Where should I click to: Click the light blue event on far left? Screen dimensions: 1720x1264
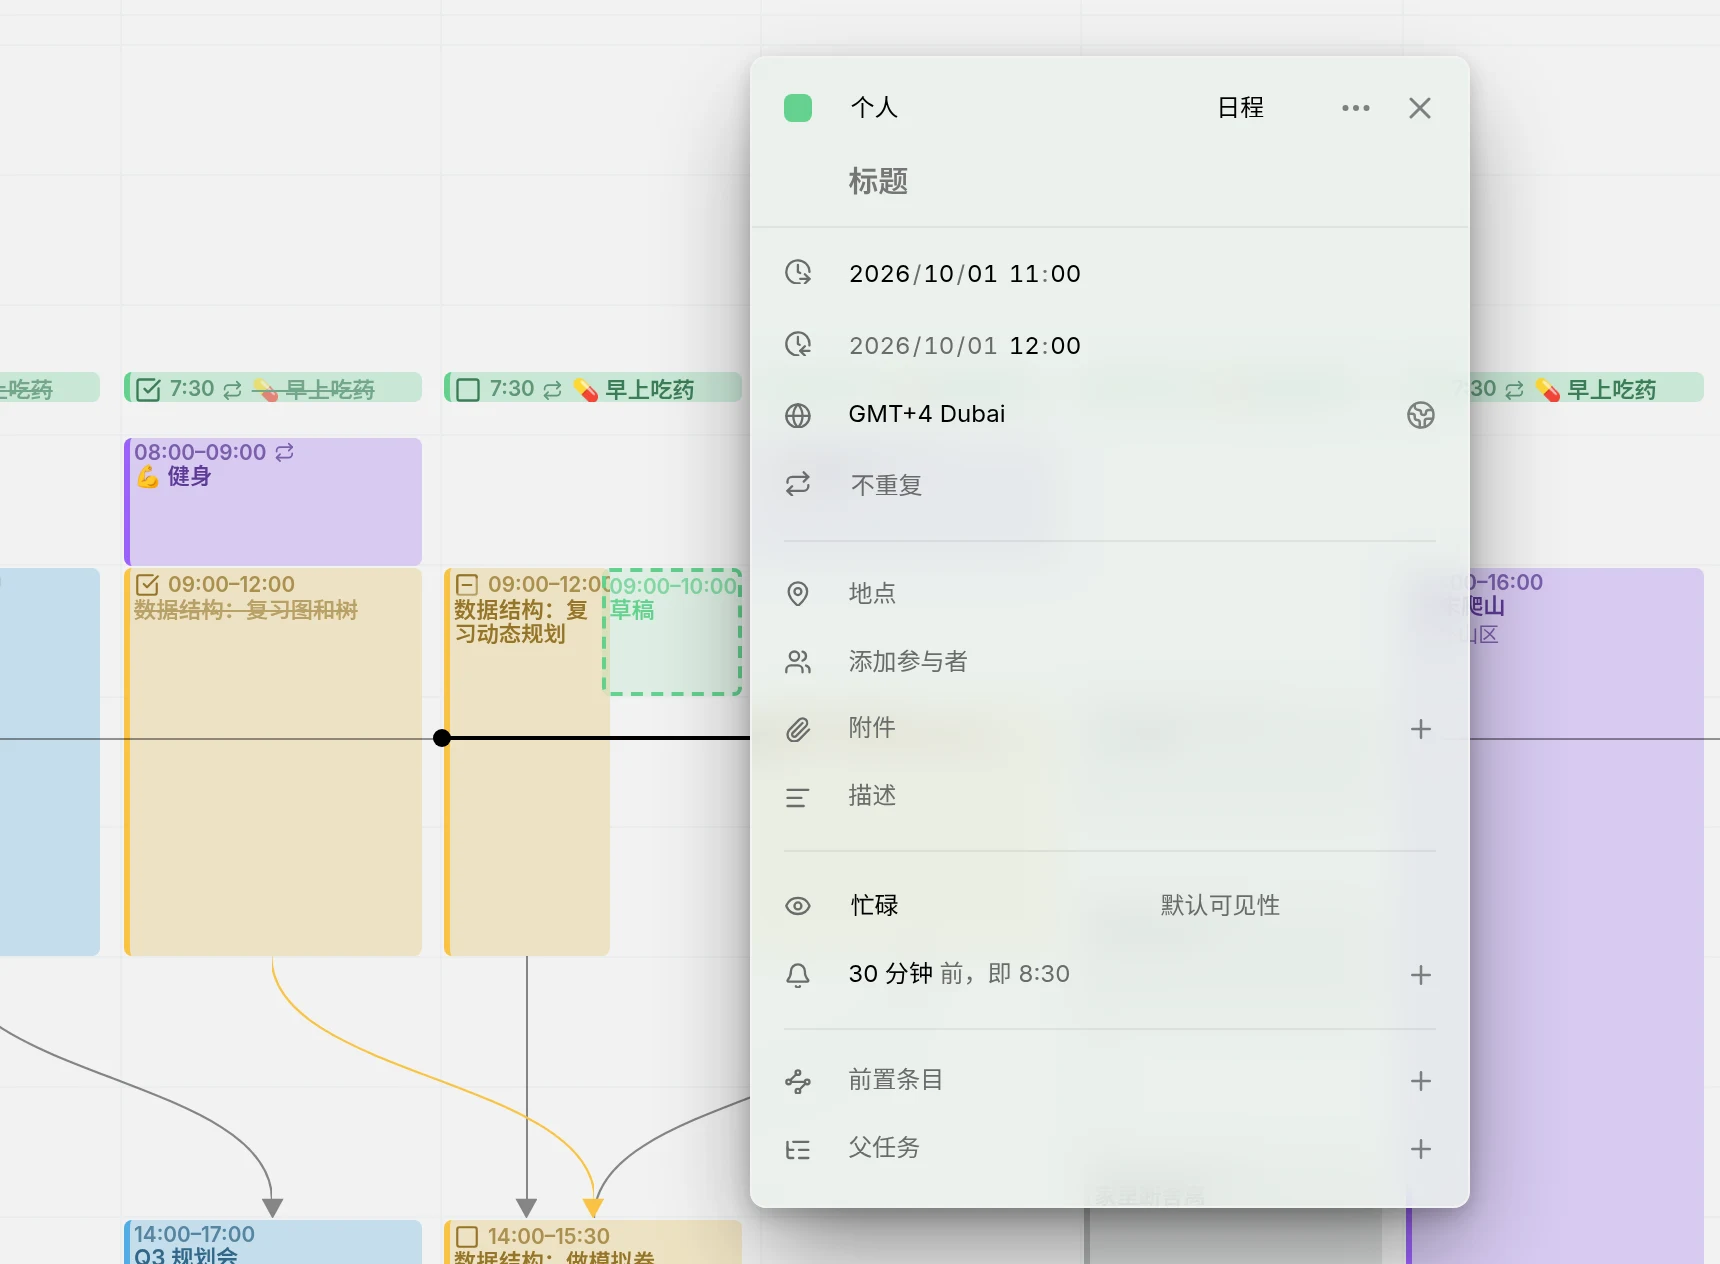pyautogui.click(x=50, y=762)
